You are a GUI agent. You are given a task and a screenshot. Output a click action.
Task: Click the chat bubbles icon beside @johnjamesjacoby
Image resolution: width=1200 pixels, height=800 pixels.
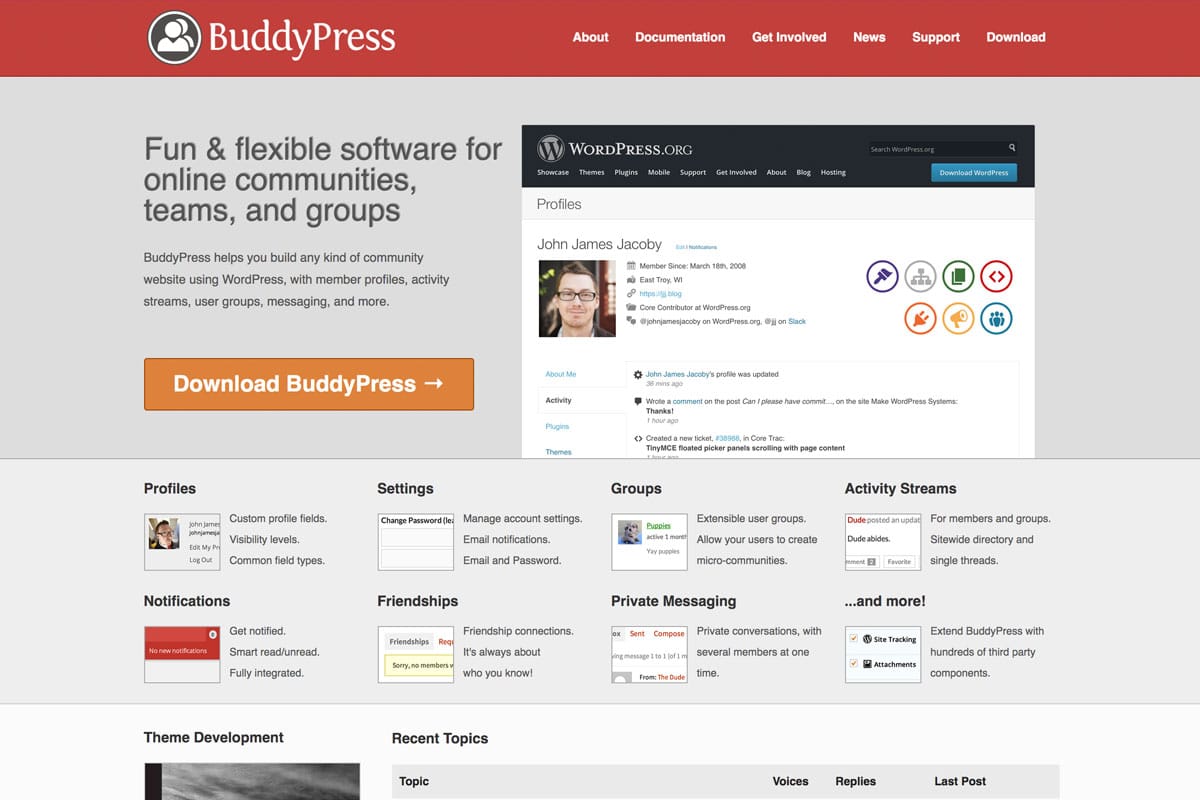(631, 321)
